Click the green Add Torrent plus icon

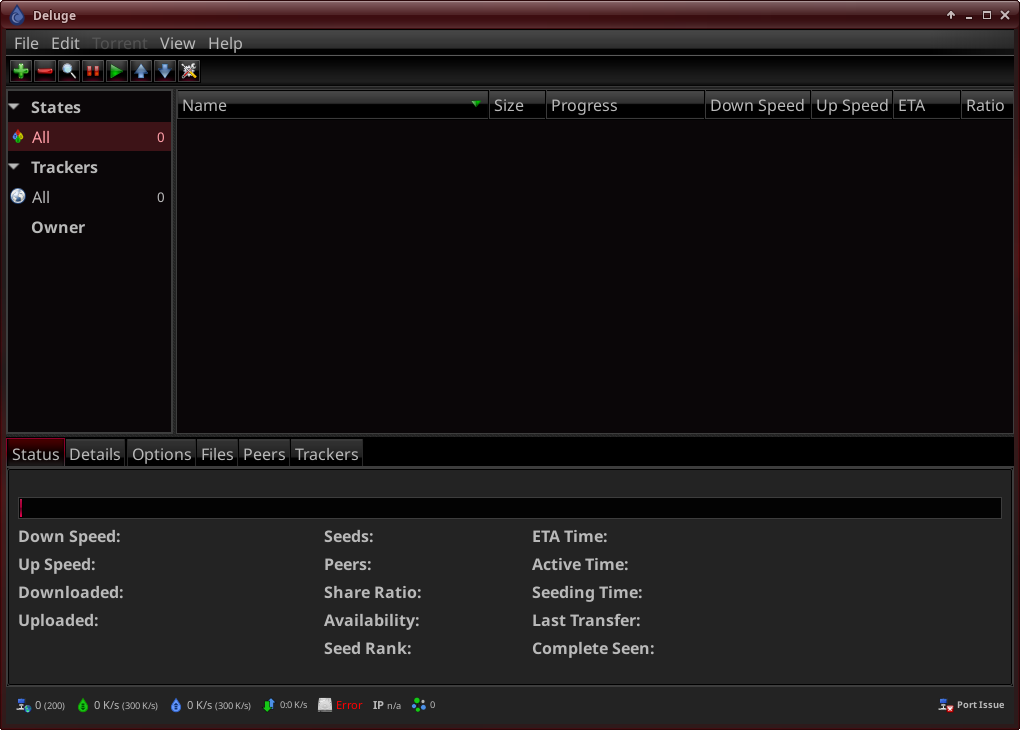click(x=20, y=71)
